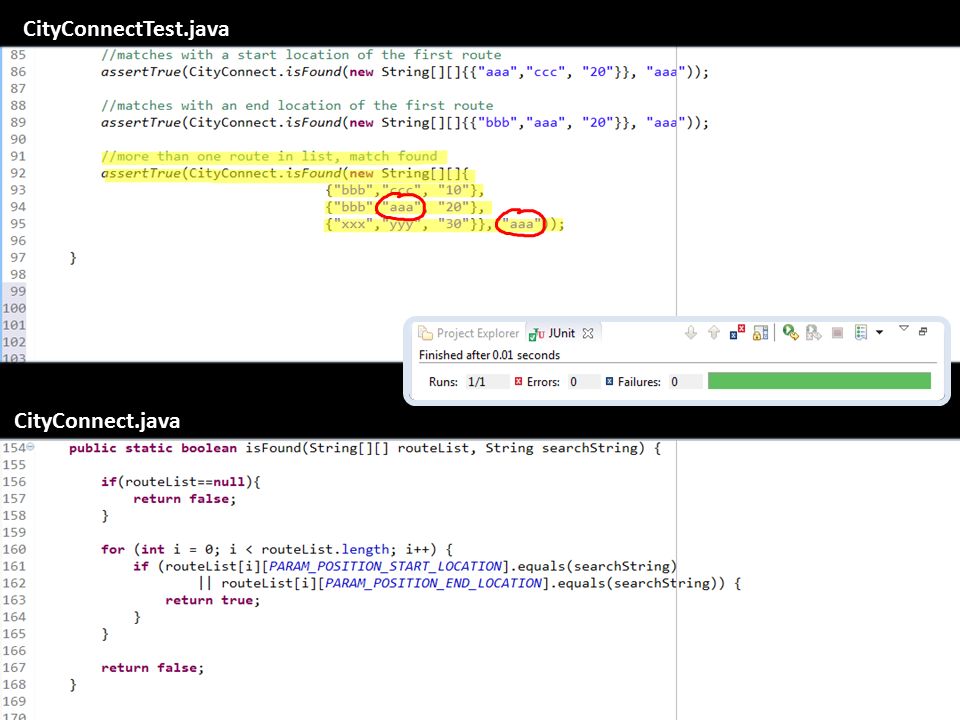Click the blue Failures icon
This screenshot has height=720, width=960.
(609, 381)
